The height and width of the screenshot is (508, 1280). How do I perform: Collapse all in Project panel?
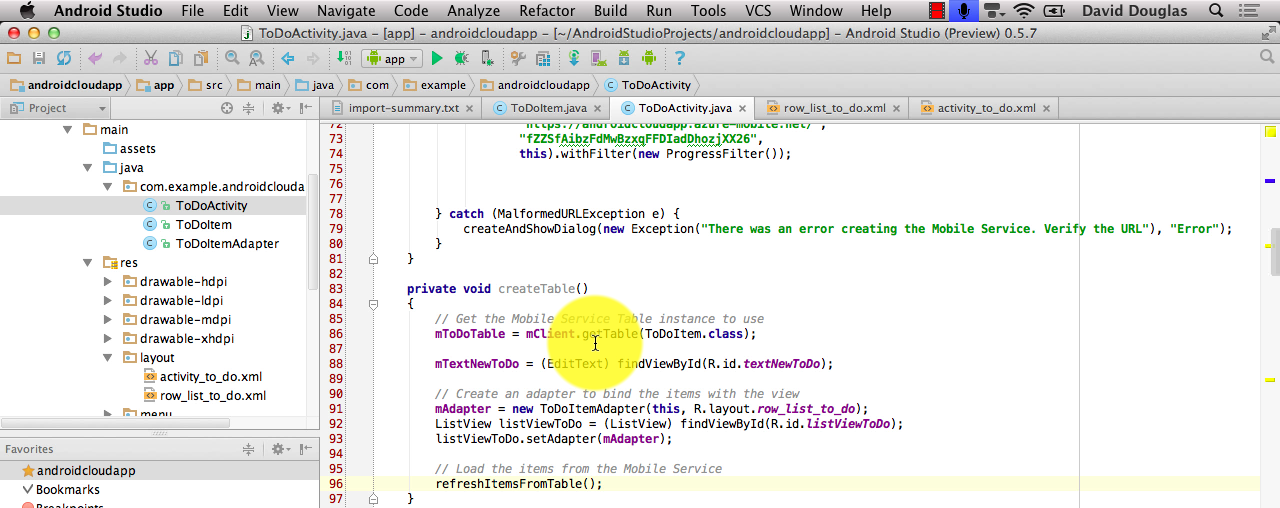(x=251, y=108)
